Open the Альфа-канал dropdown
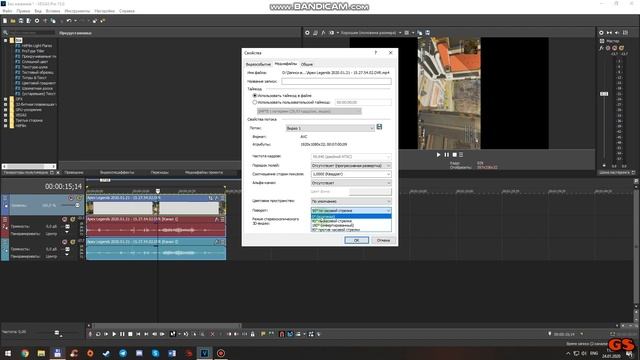Screen dimensions: 640x360 pyautogui.click(x=351, y=183)
